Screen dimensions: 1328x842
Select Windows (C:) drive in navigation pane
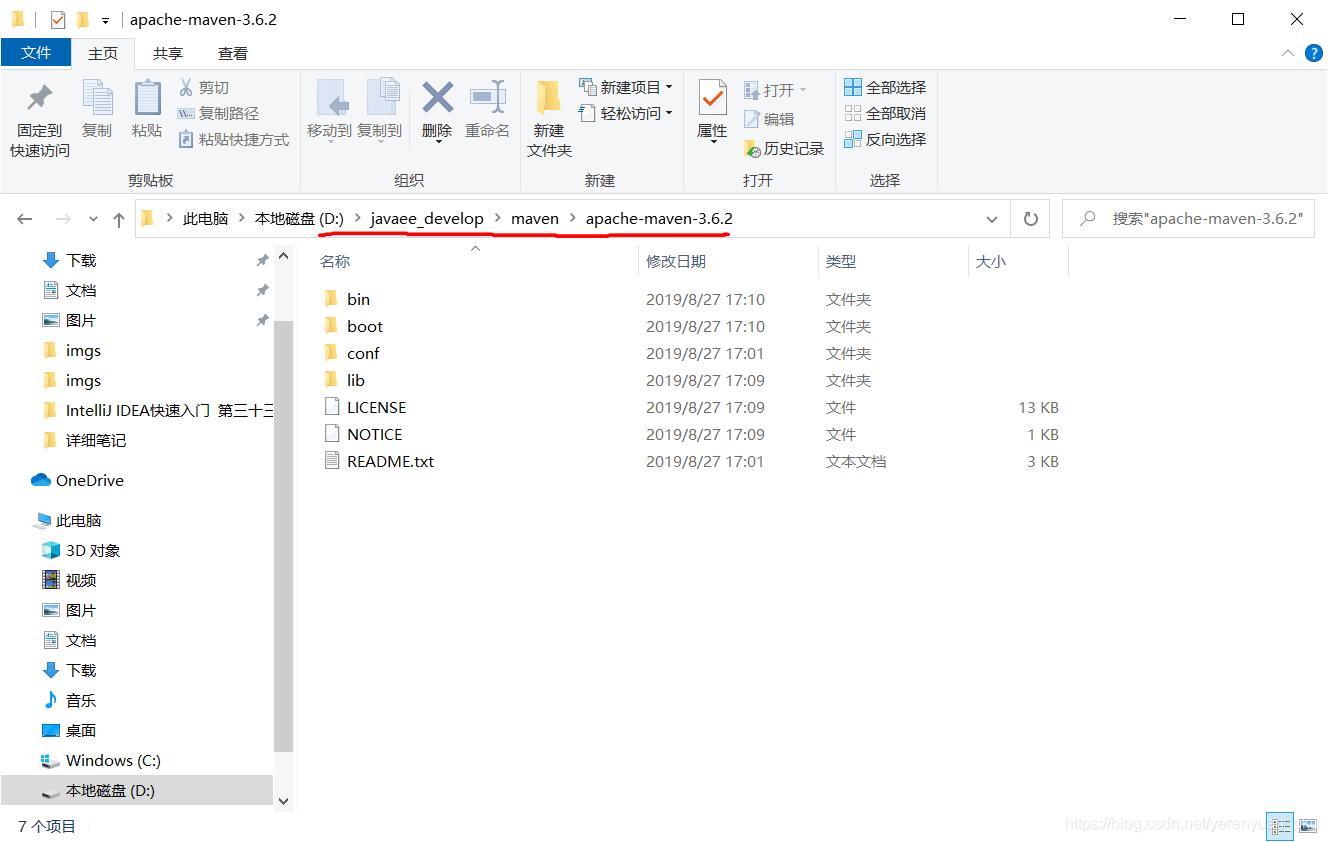(x=113, y=760)
